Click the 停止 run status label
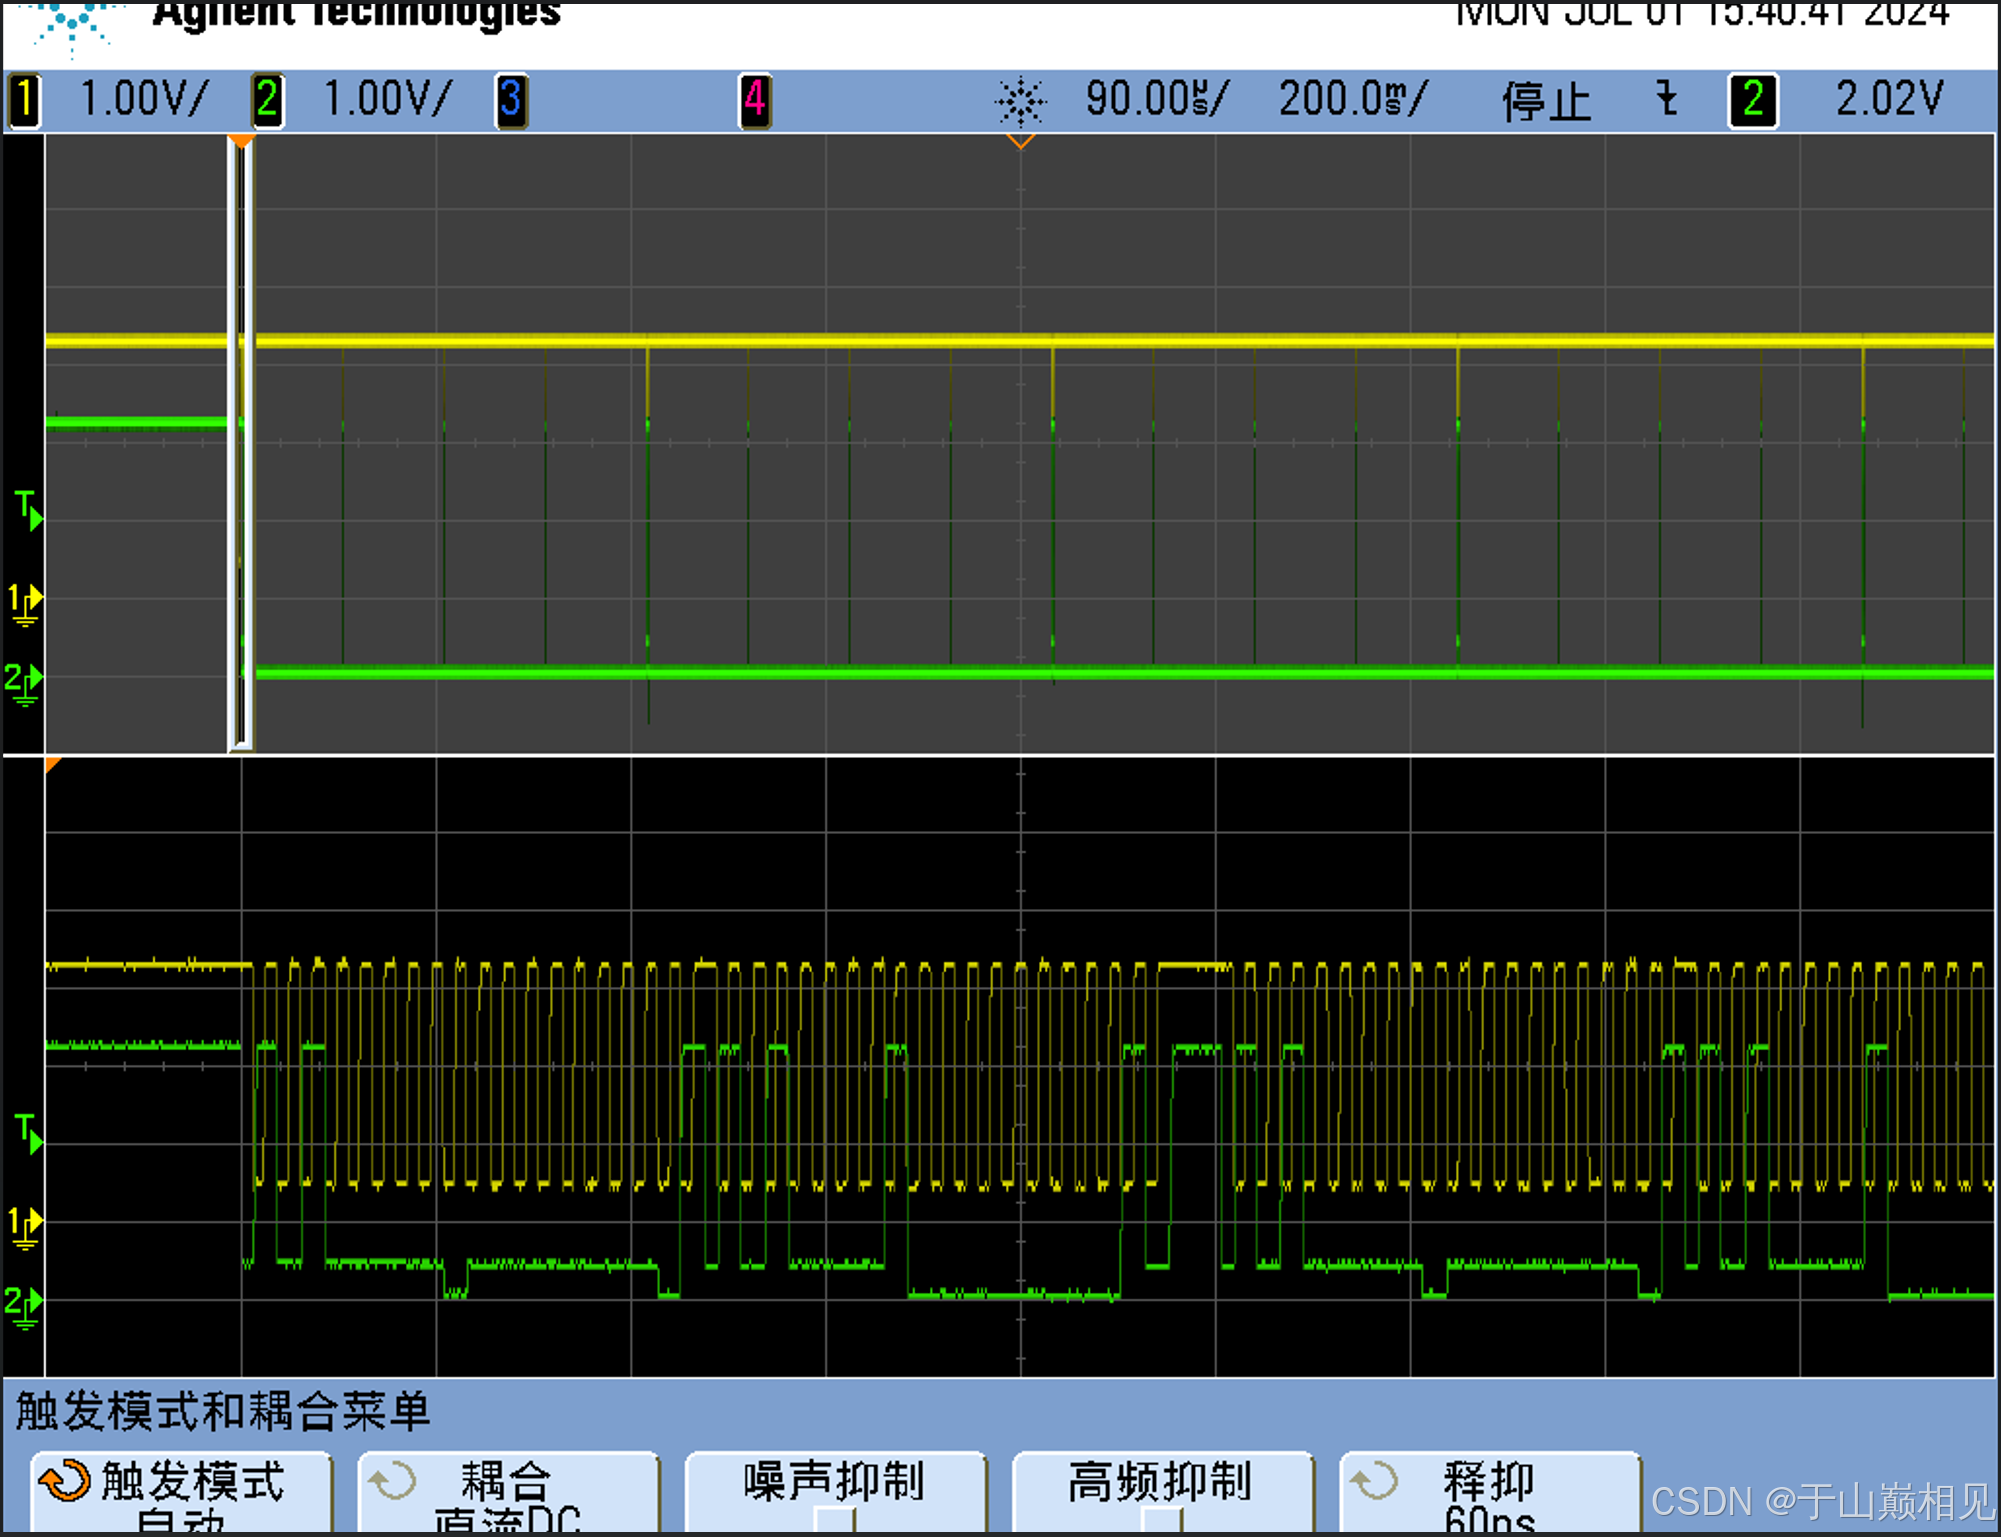 click(x=1546, y=101)
